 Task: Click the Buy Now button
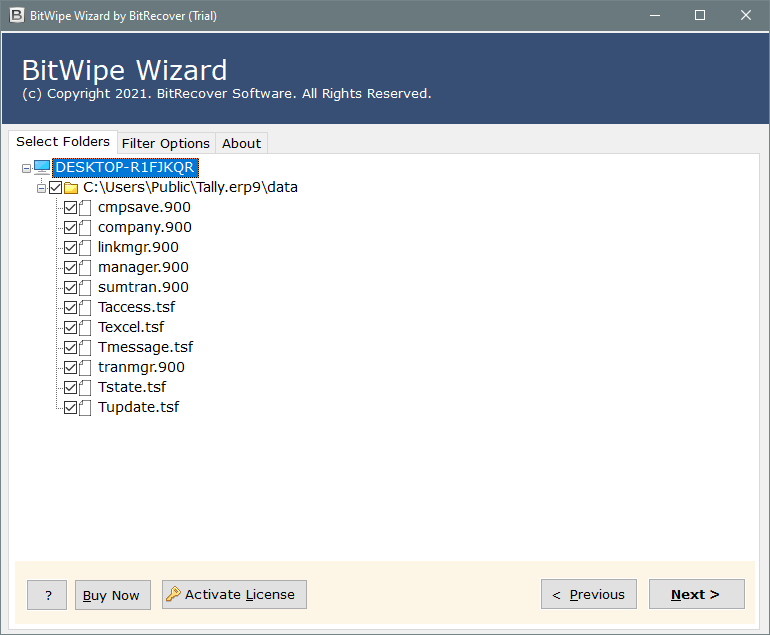click(112, 595)
